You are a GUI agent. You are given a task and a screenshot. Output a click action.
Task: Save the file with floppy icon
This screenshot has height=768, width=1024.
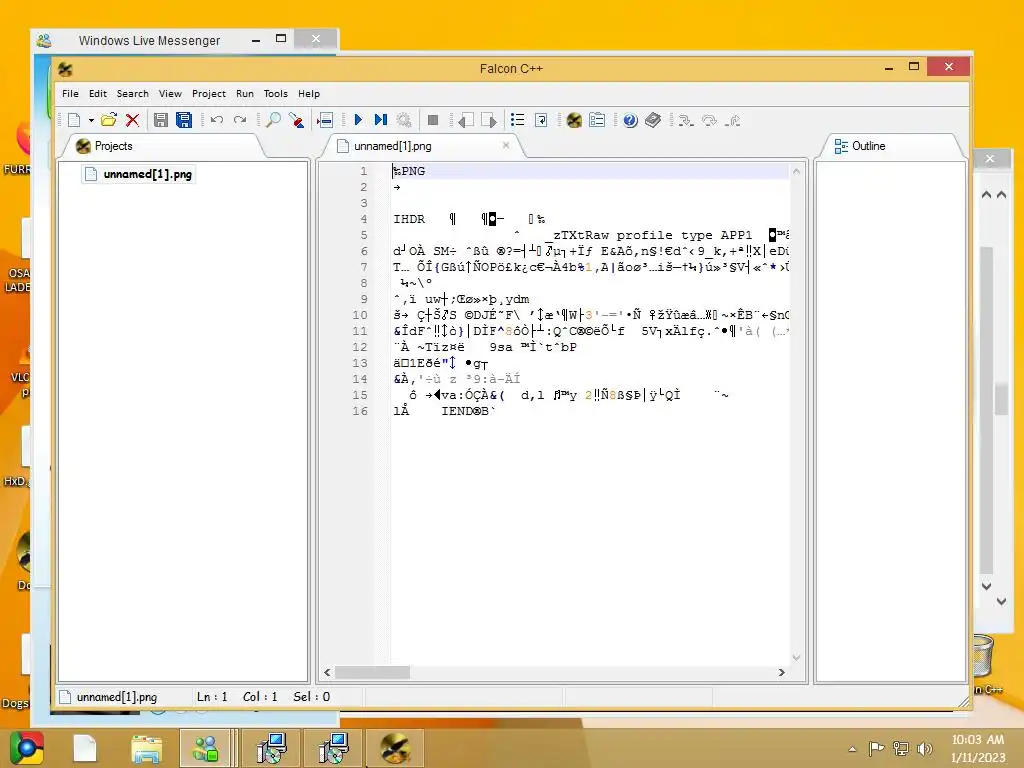[x=161, y=120]
